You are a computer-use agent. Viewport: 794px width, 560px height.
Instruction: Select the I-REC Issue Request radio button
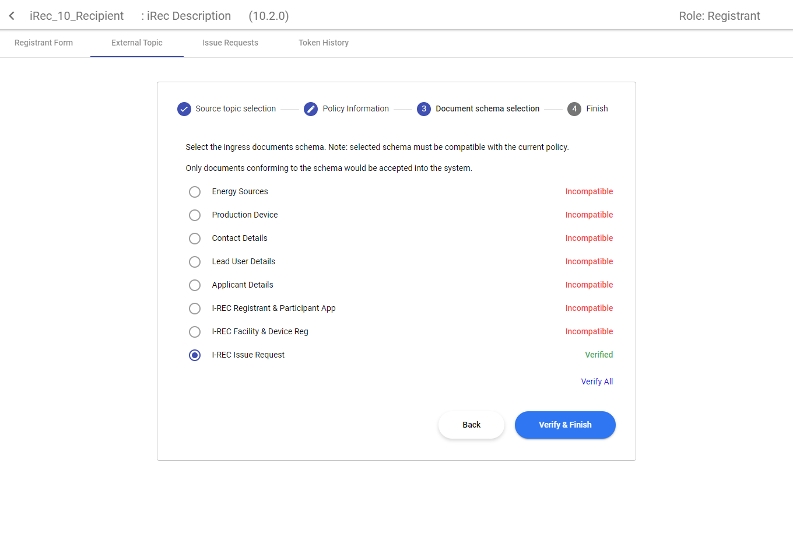(195, 355)
